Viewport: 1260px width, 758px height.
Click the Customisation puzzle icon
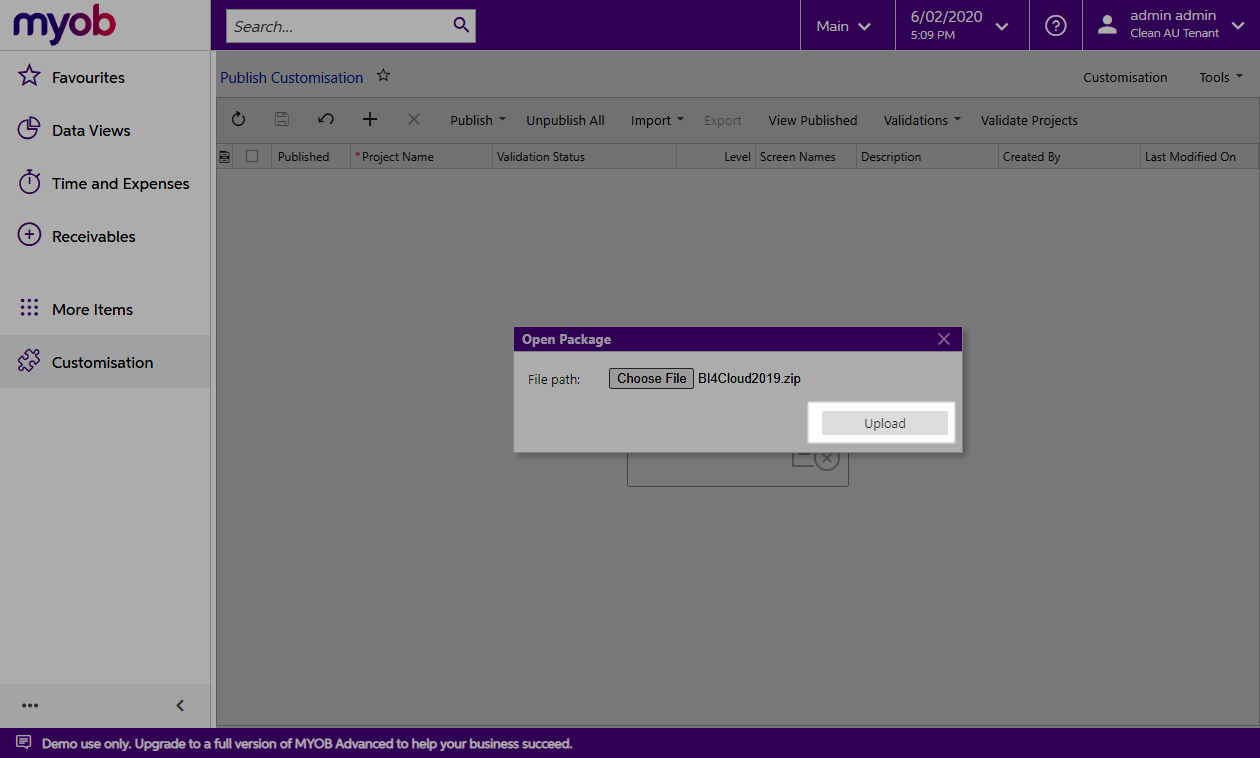tap(30, 362)
